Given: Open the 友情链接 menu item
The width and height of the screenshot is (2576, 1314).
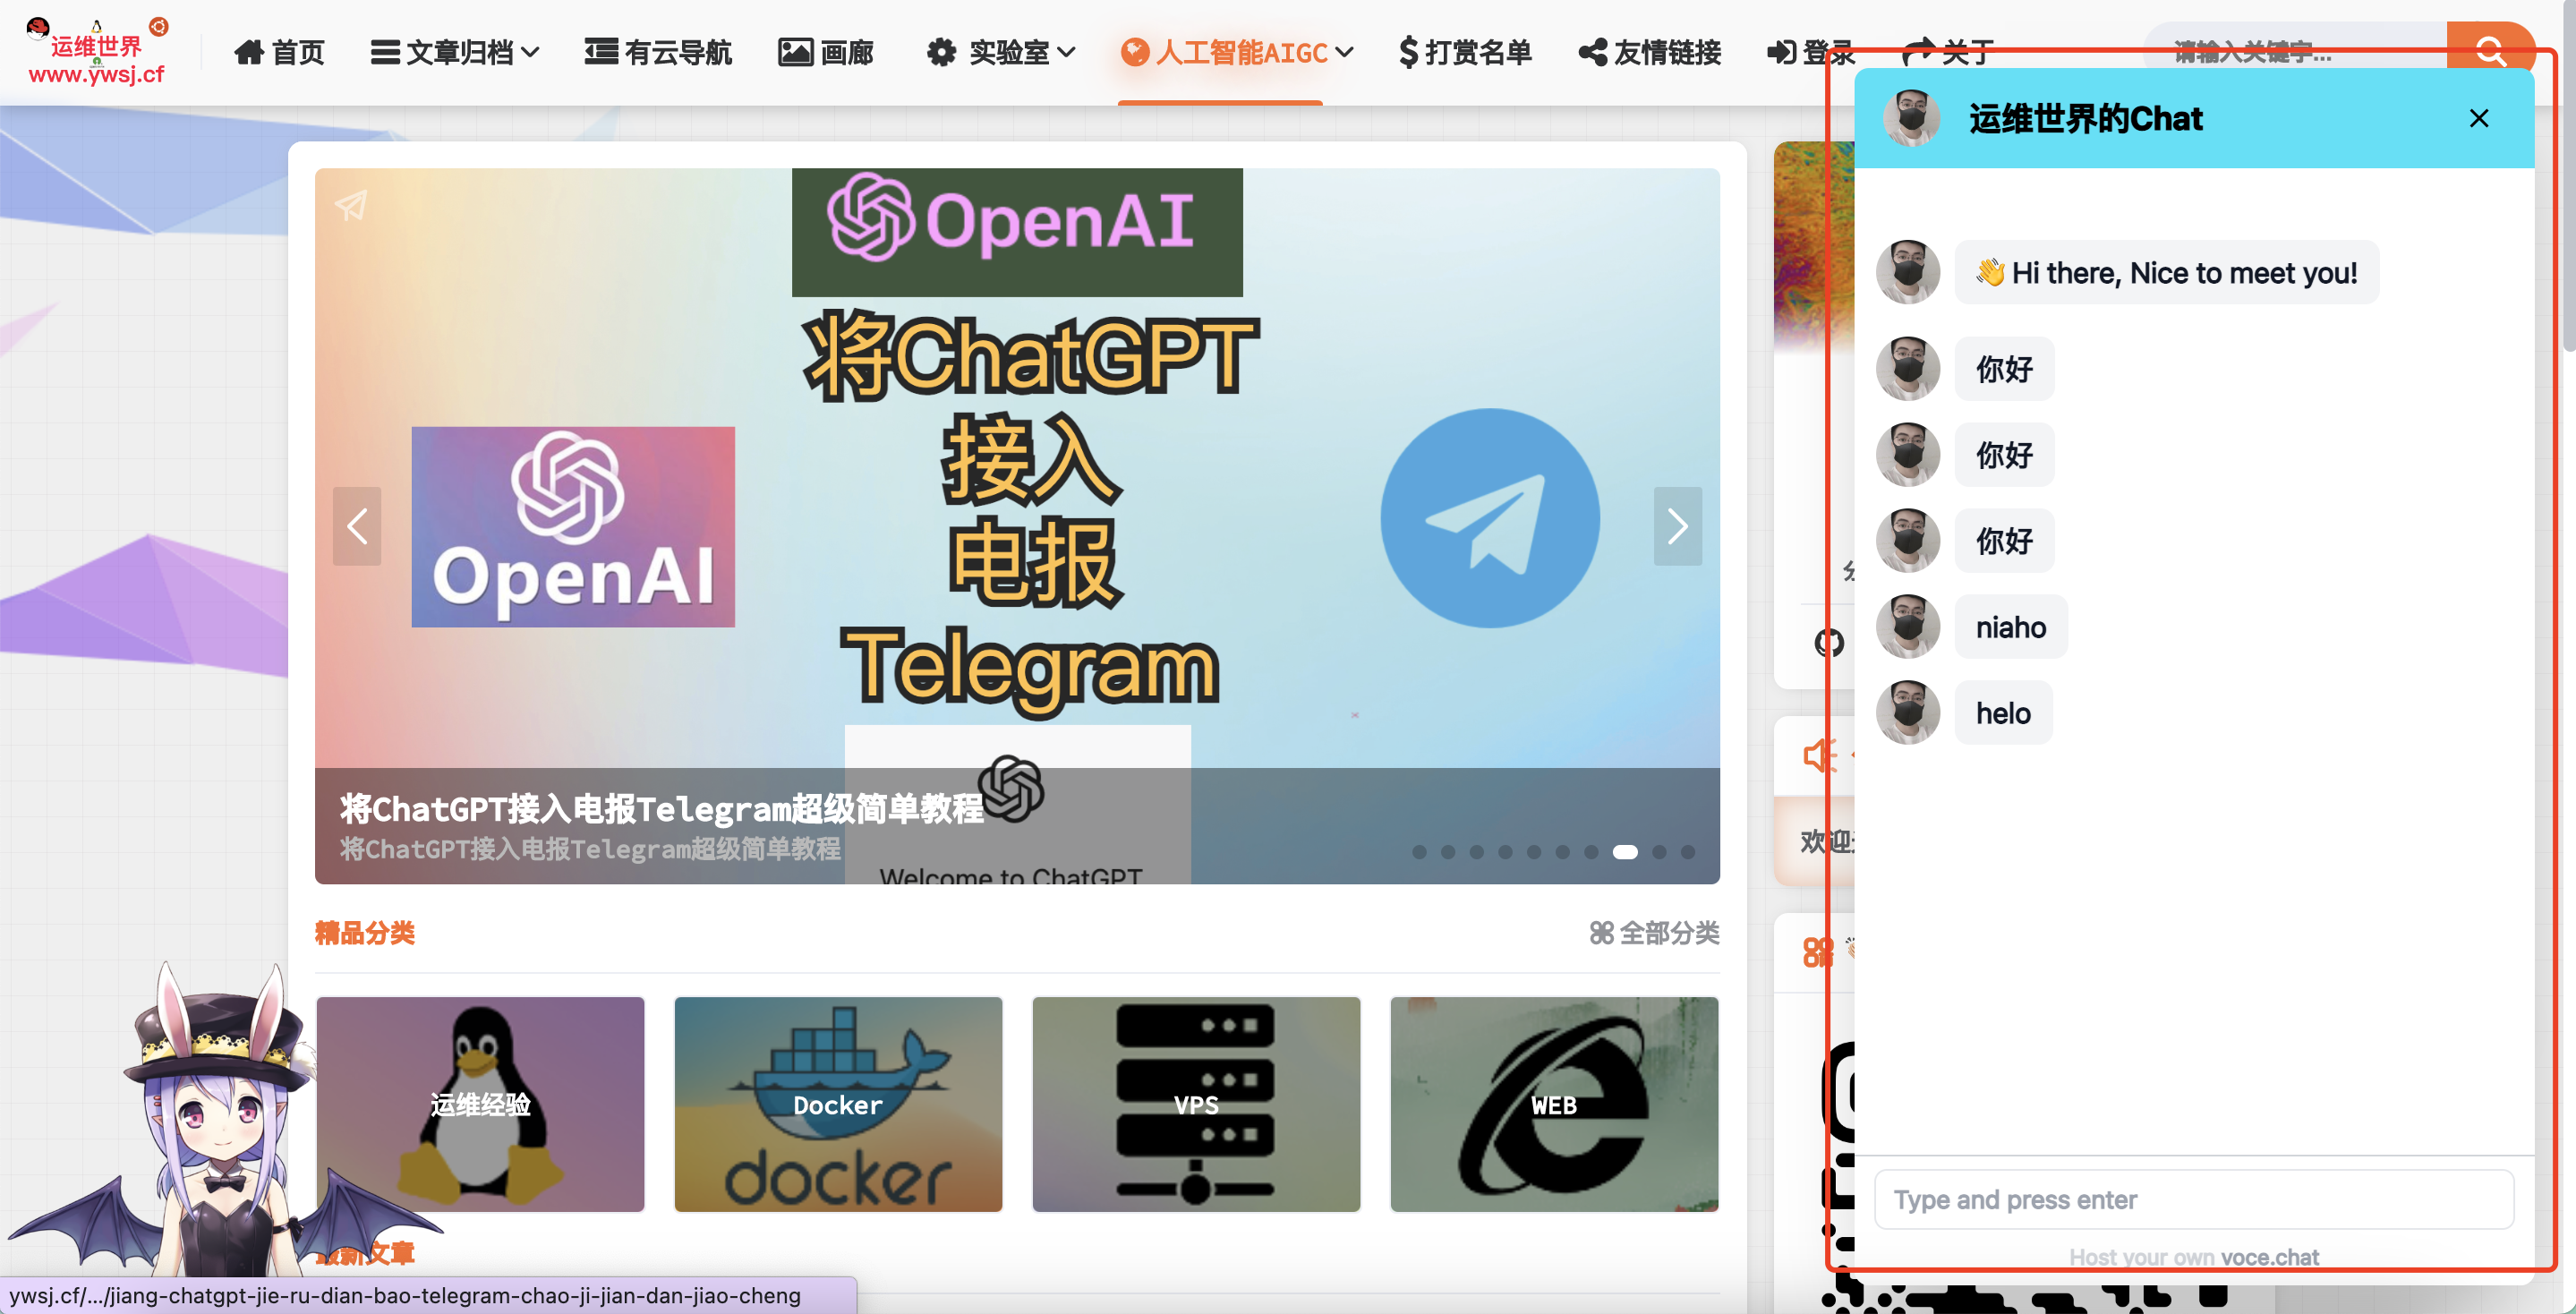Looking at the screenshot, I should (1650, 52).
